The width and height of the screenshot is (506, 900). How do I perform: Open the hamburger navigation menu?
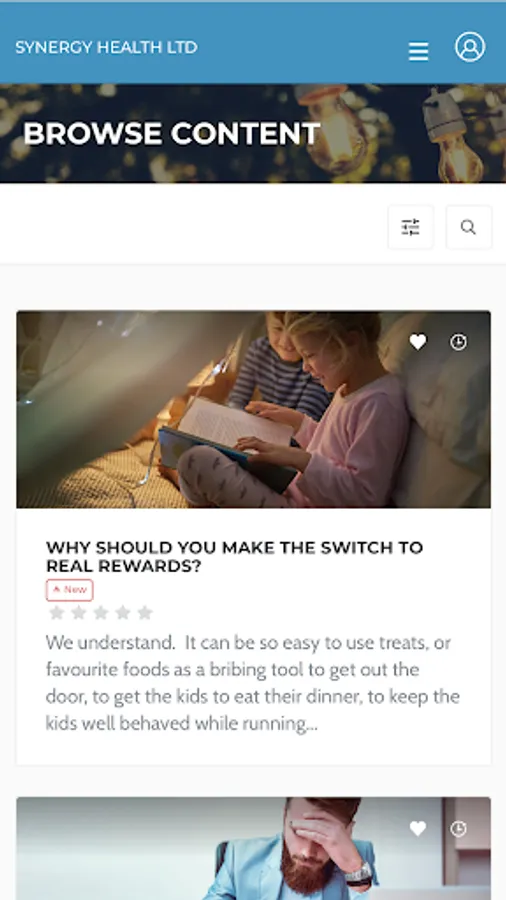coord(418,51)
